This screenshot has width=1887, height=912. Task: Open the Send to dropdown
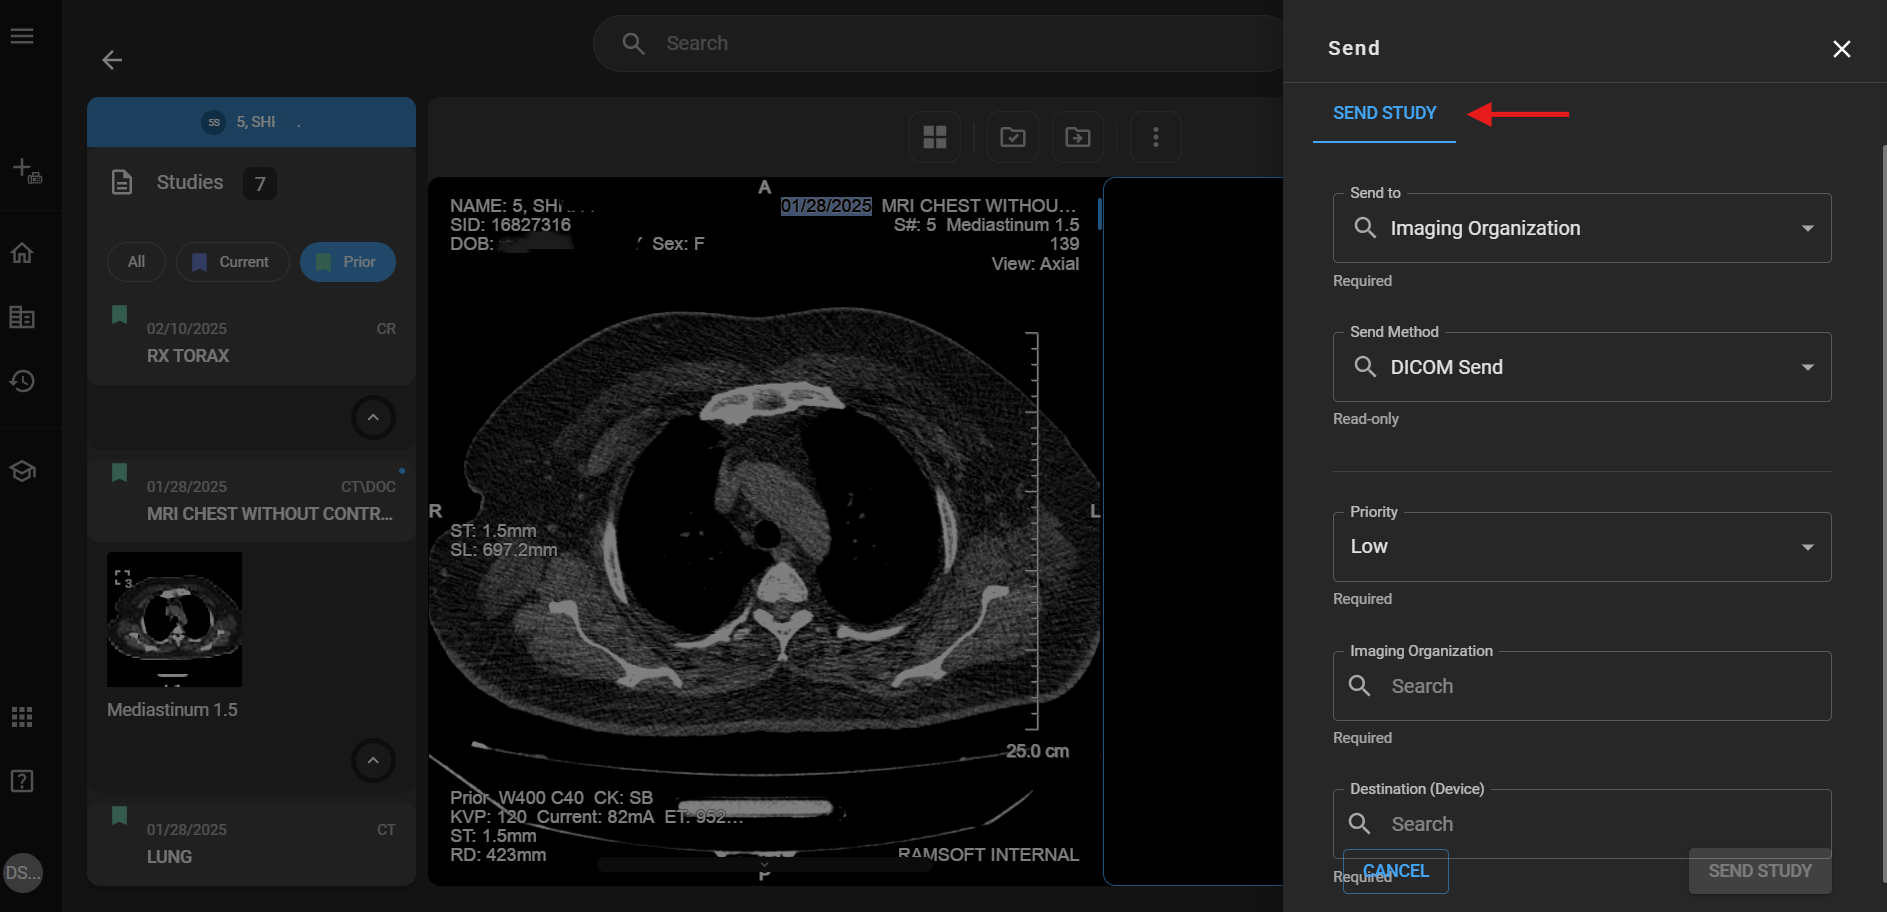tap(1581, 228)
